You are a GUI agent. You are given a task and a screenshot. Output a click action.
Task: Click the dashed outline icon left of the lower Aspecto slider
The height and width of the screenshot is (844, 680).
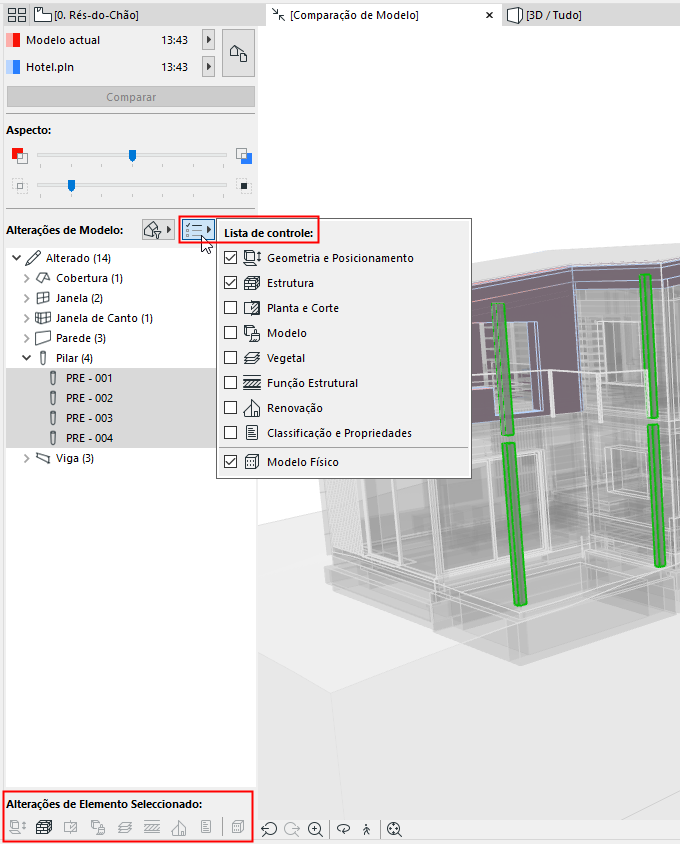click(19, 186)
